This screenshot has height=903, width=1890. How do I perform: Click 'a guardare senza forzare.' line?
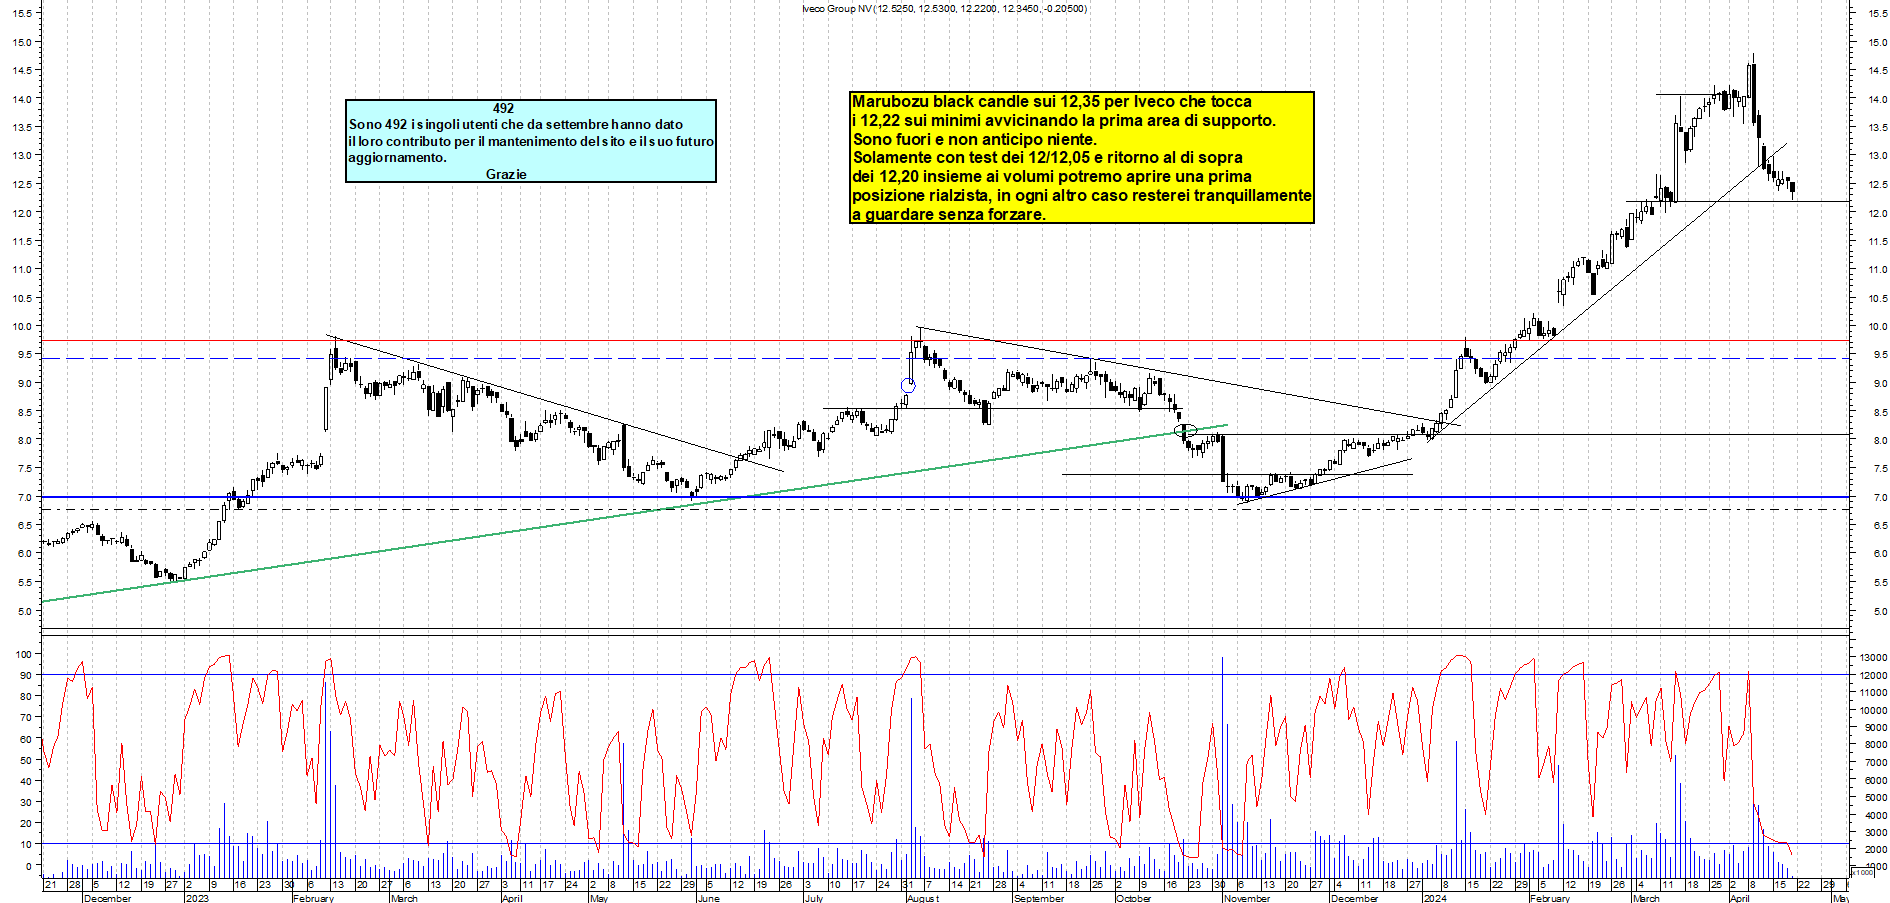point(948,214)
